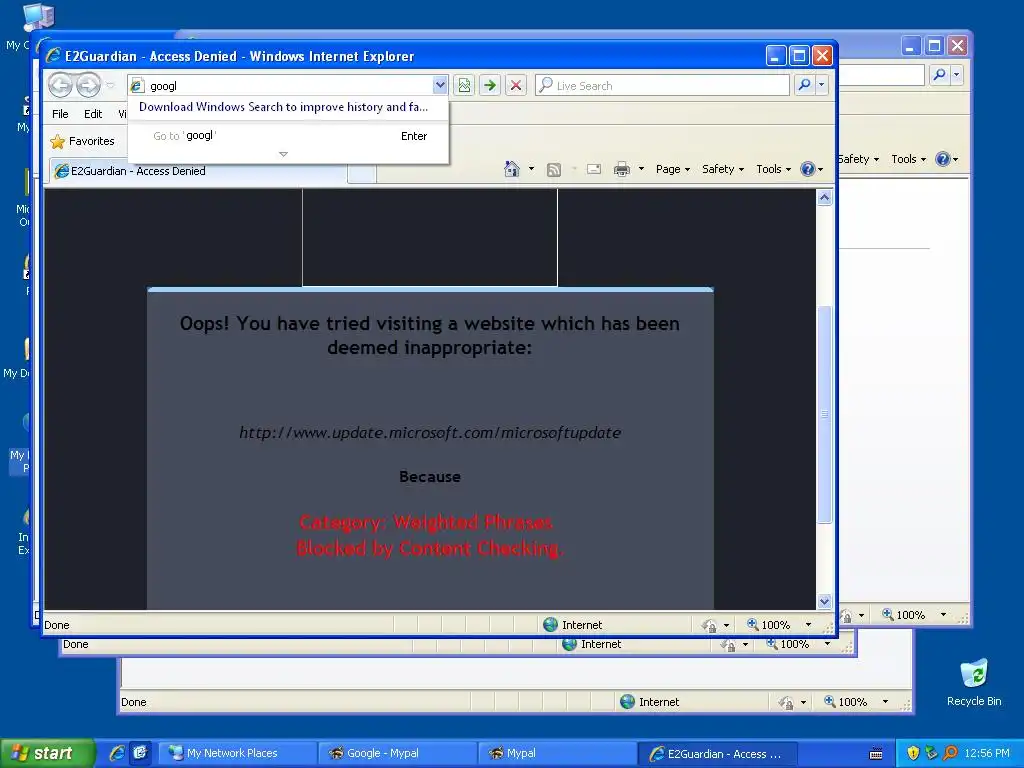
Task: Open the Edit menu
Action: pos(93,114)
